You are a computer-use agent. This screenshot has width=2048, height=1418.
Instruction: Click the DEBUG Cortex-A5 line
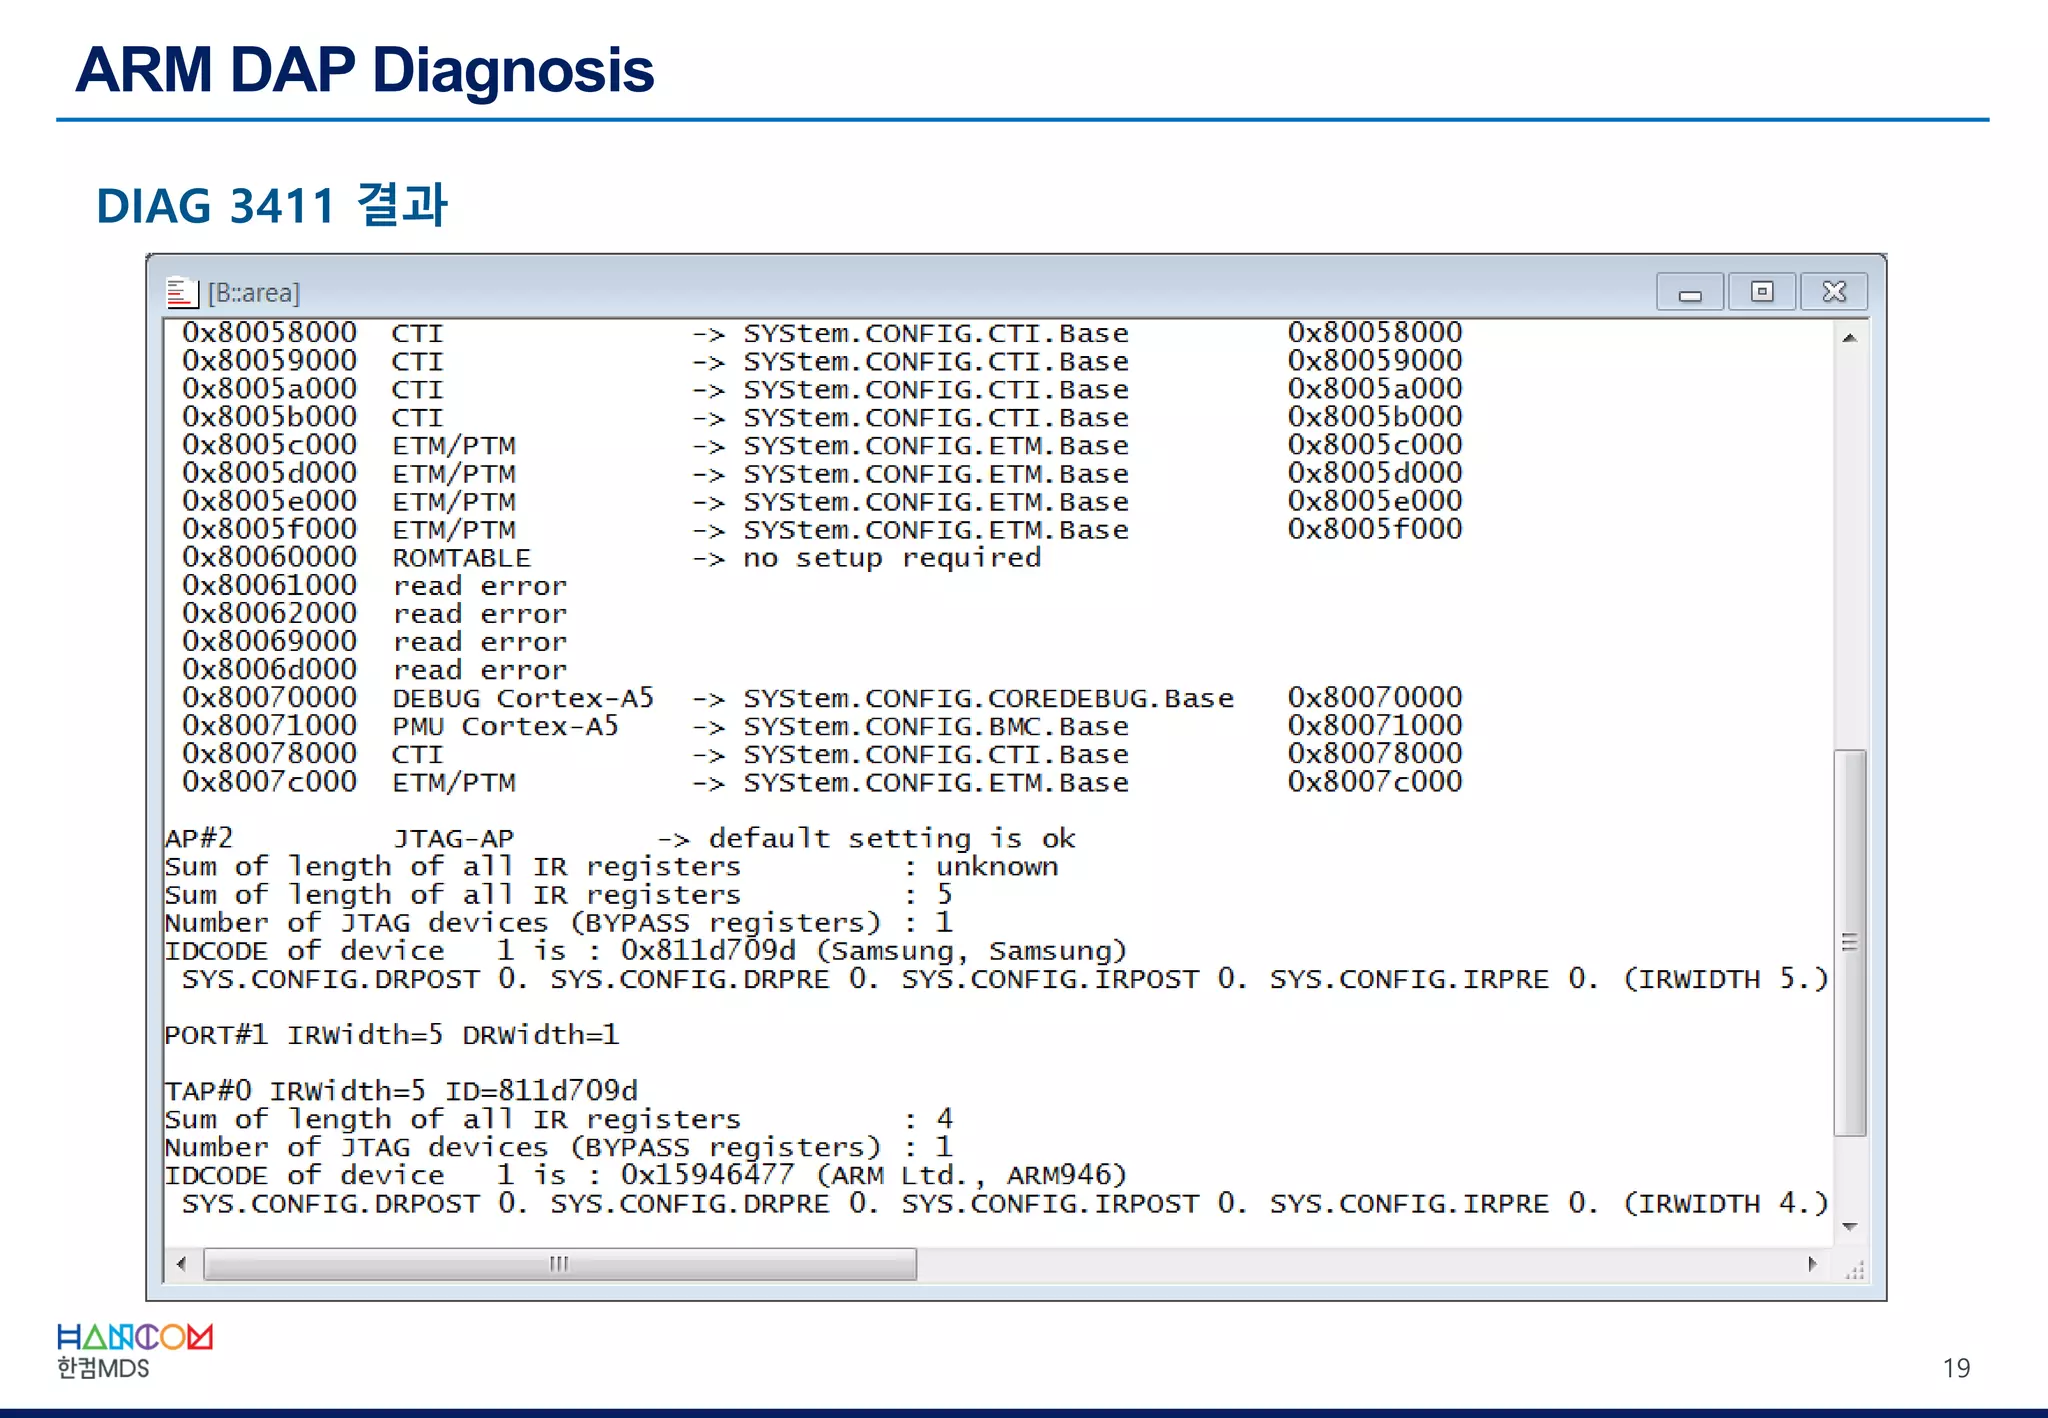(x=522, y=698)
